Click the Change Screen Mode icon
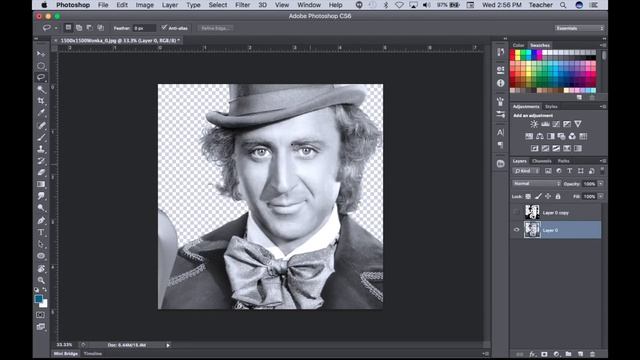The image size is (640, 360). click(x=40, y=327)
